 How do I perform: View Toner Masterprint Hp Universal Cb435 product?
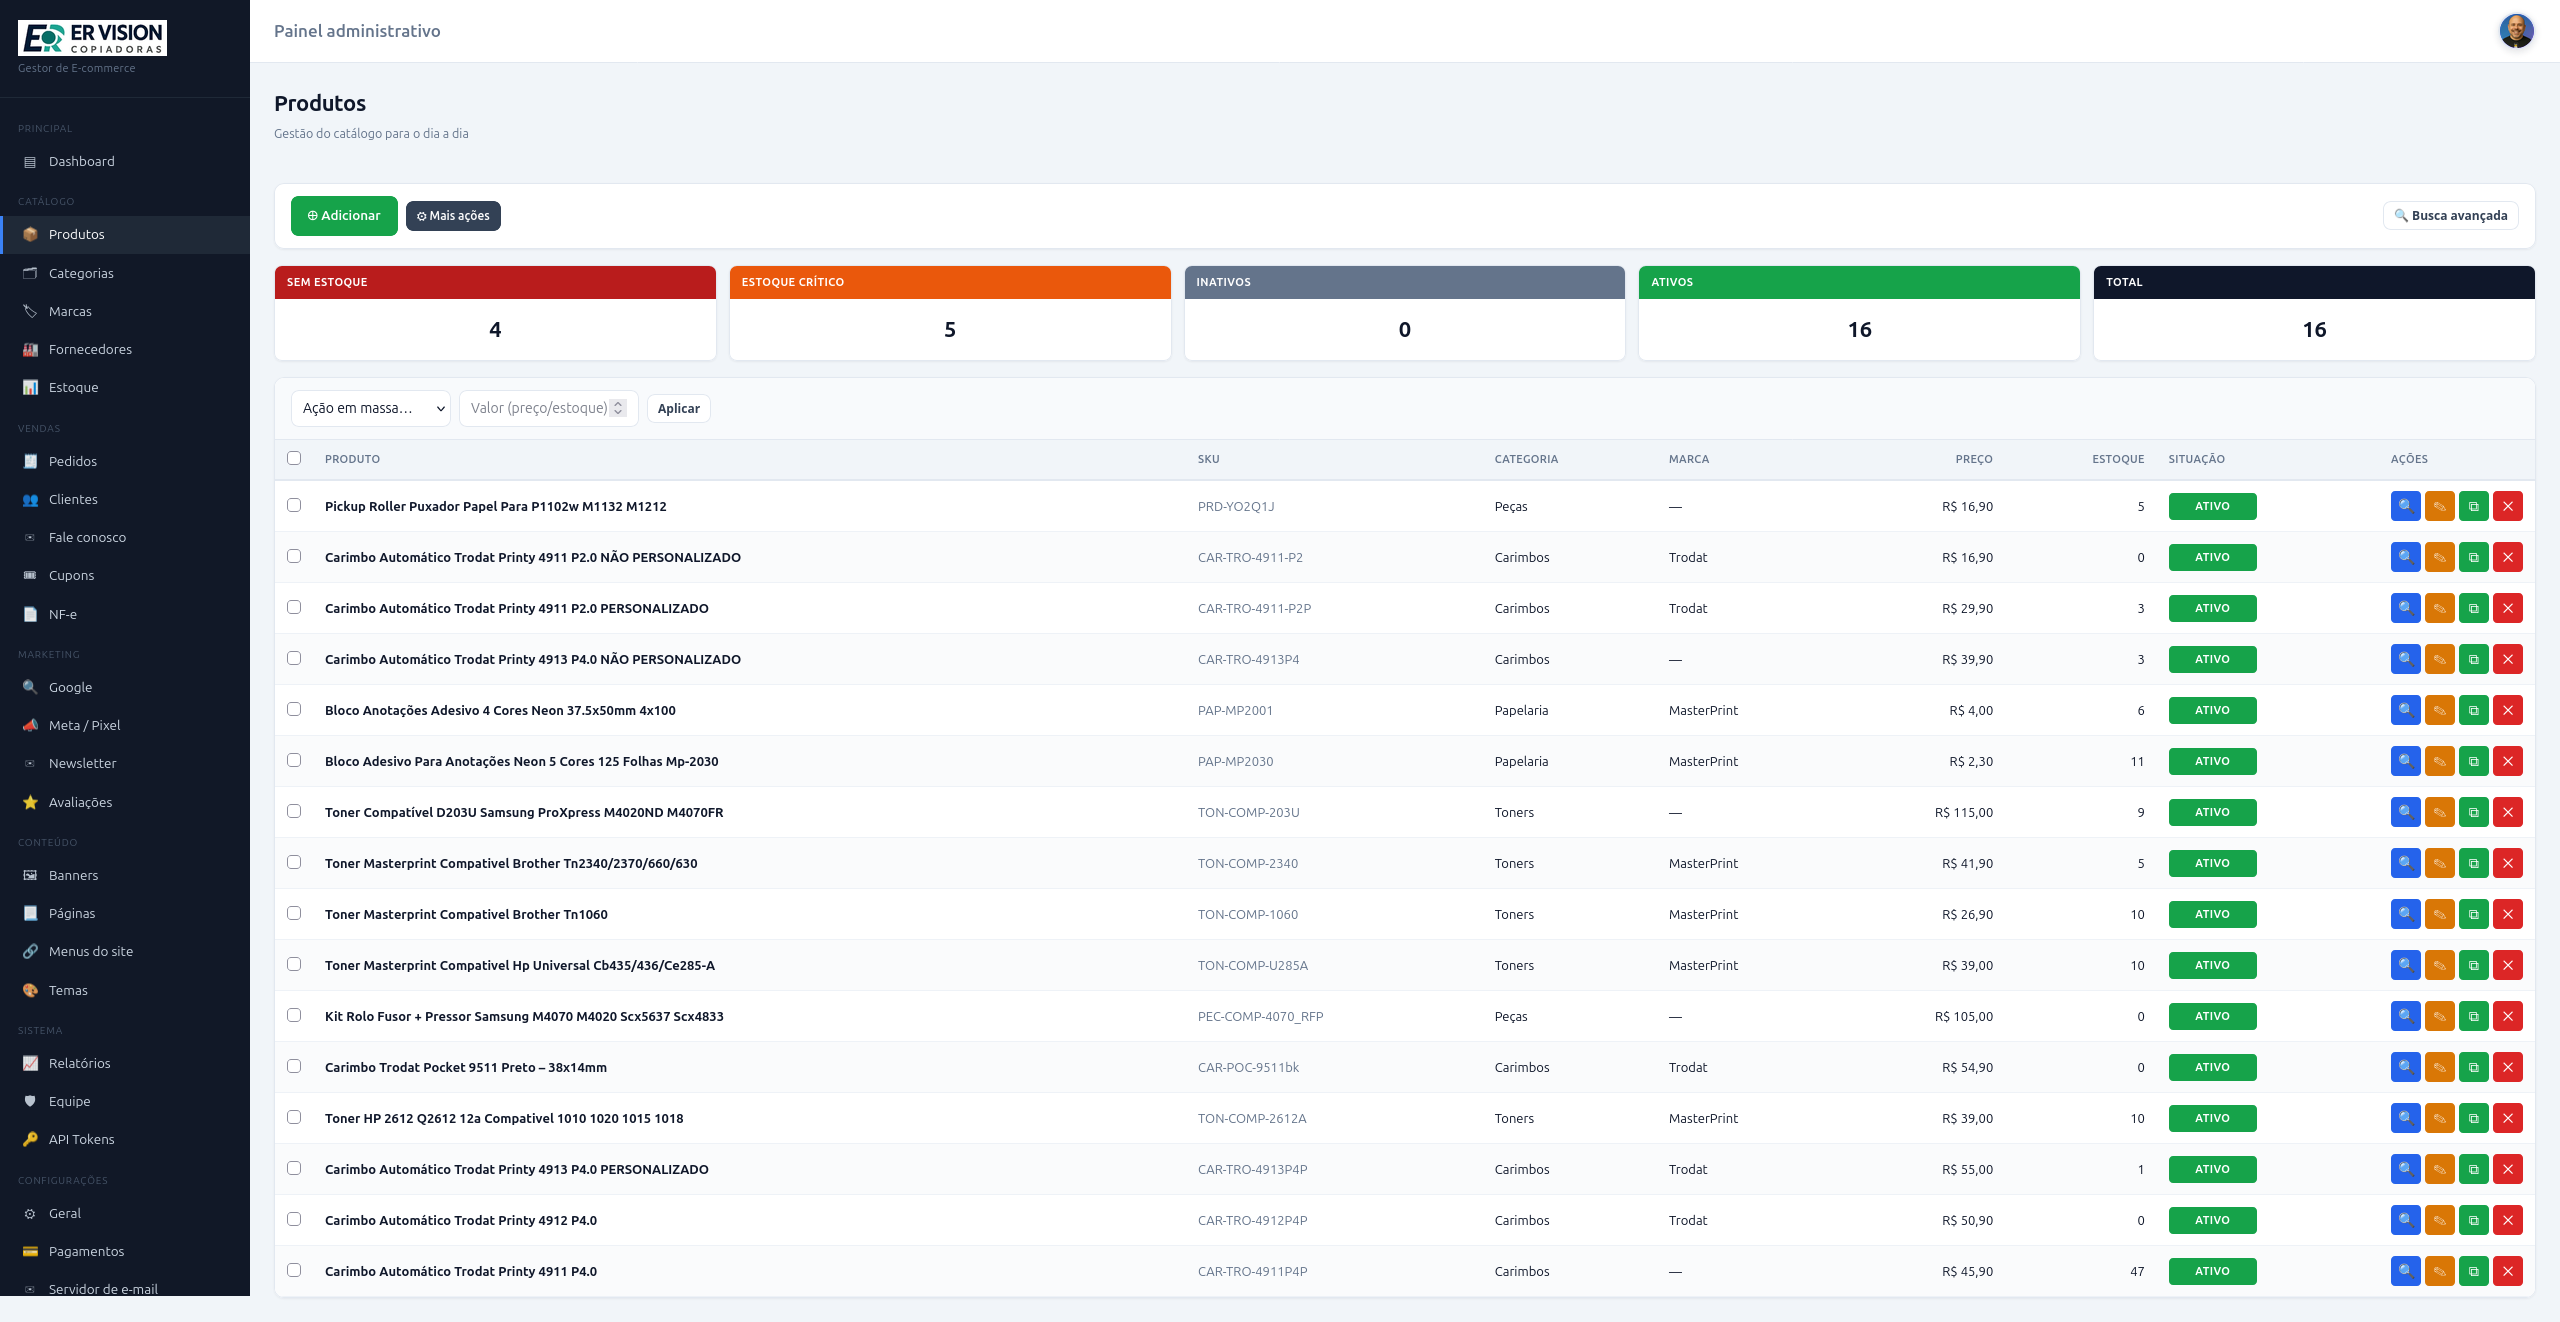tap(2405, 965)
